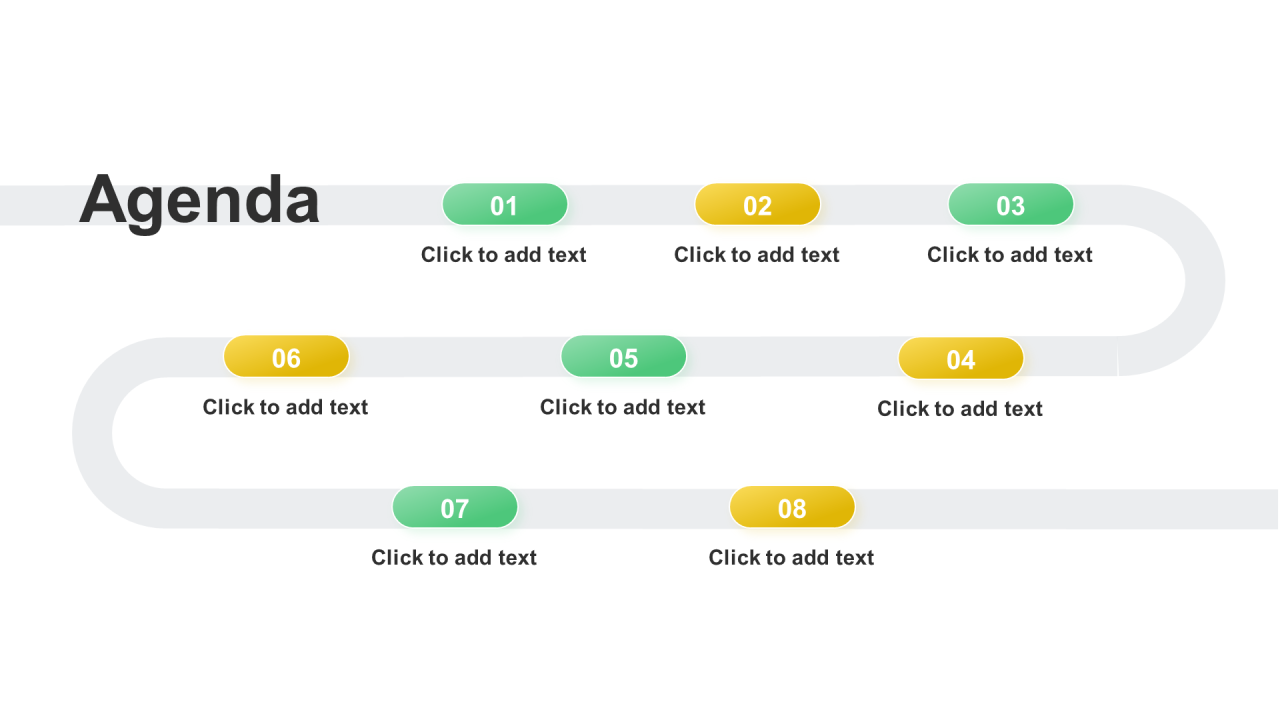Select the gray road segment right of badge 08
1280x720 pixels.
click(x=1067, y=509)
